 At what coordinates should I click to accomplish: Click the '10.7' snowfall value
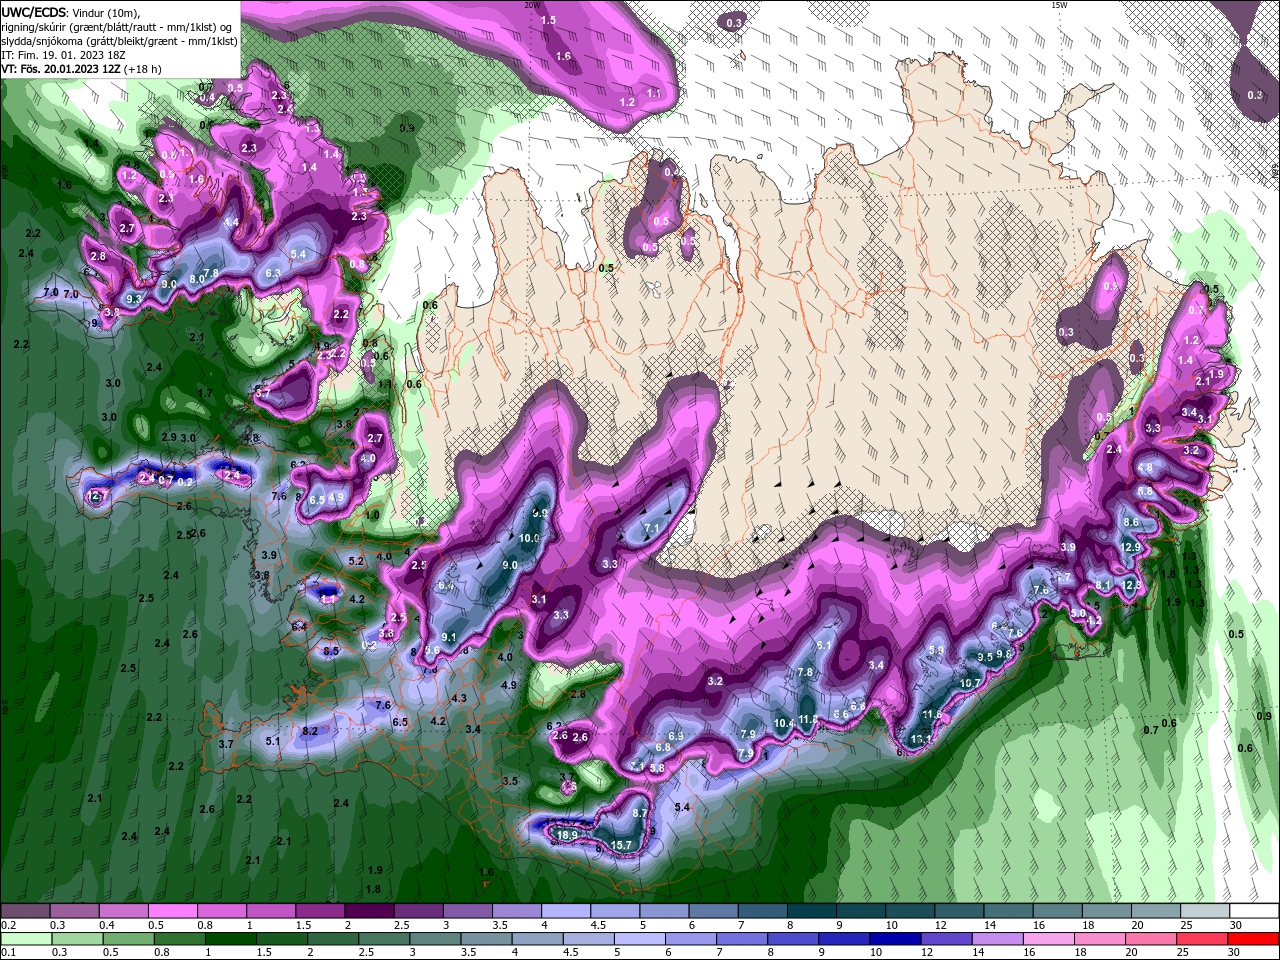(970, 684)
